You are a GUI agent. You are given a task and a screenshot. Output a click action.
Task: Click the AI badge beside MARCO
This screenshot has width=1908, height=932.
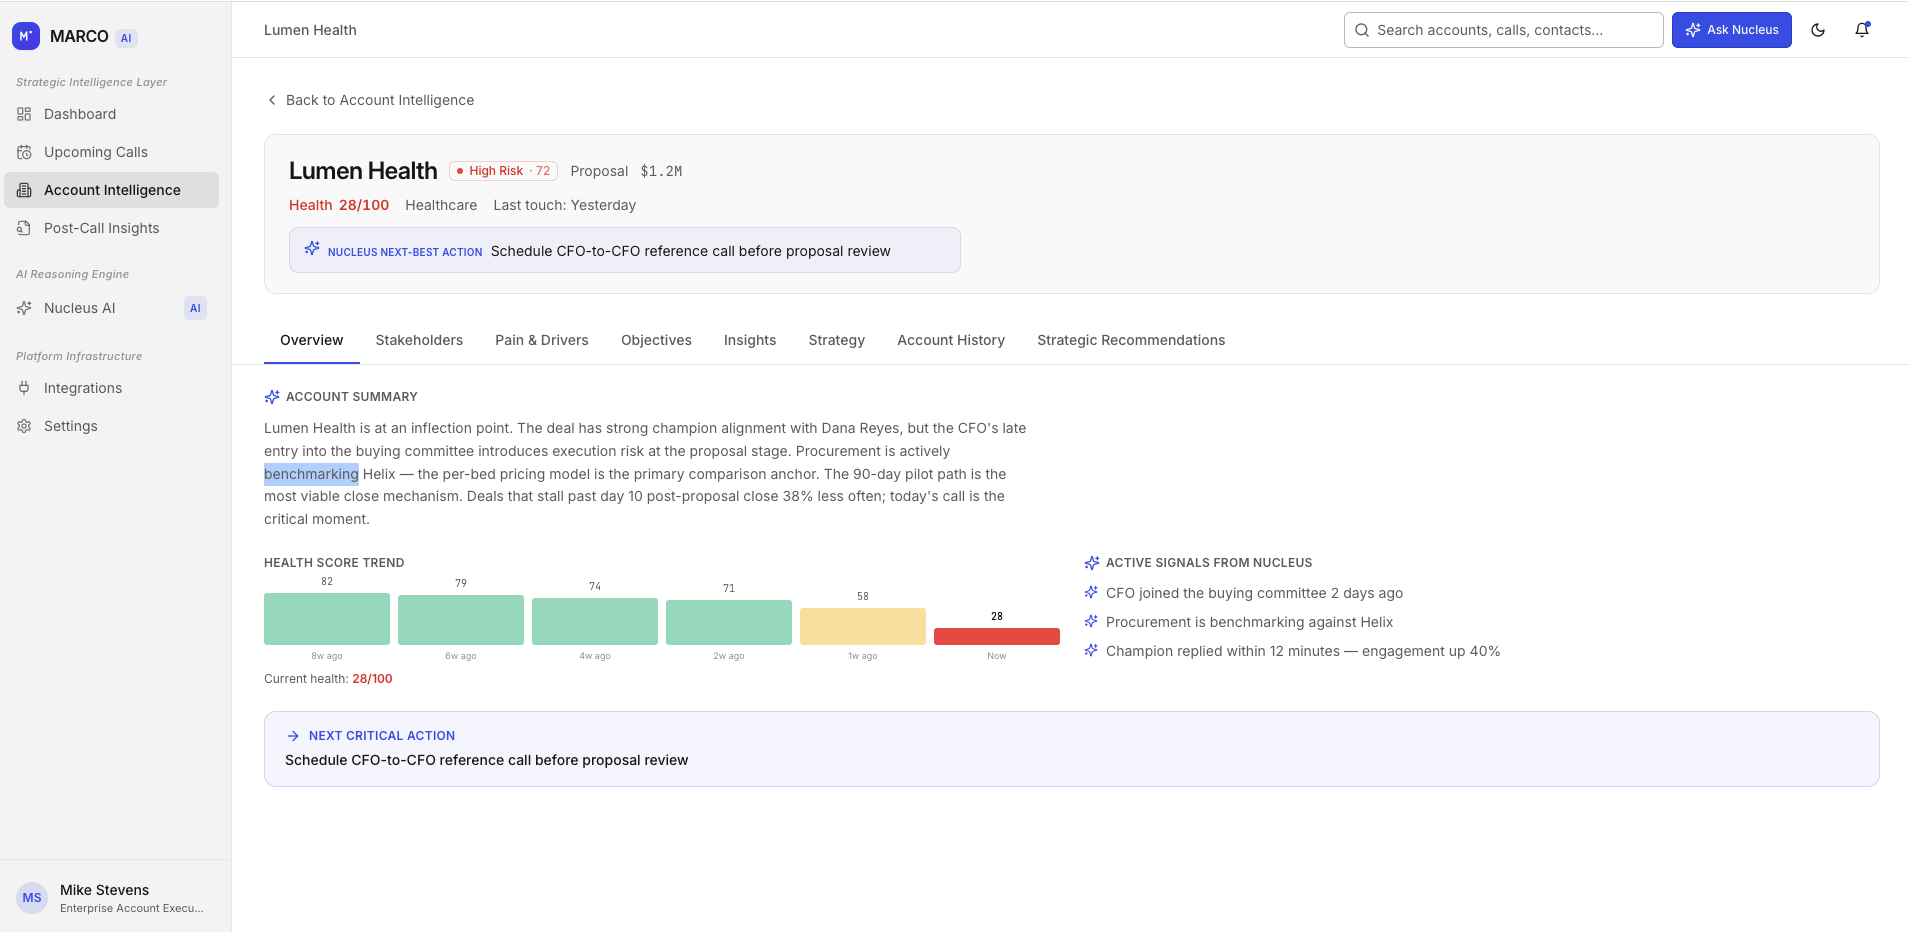point(126,38)
